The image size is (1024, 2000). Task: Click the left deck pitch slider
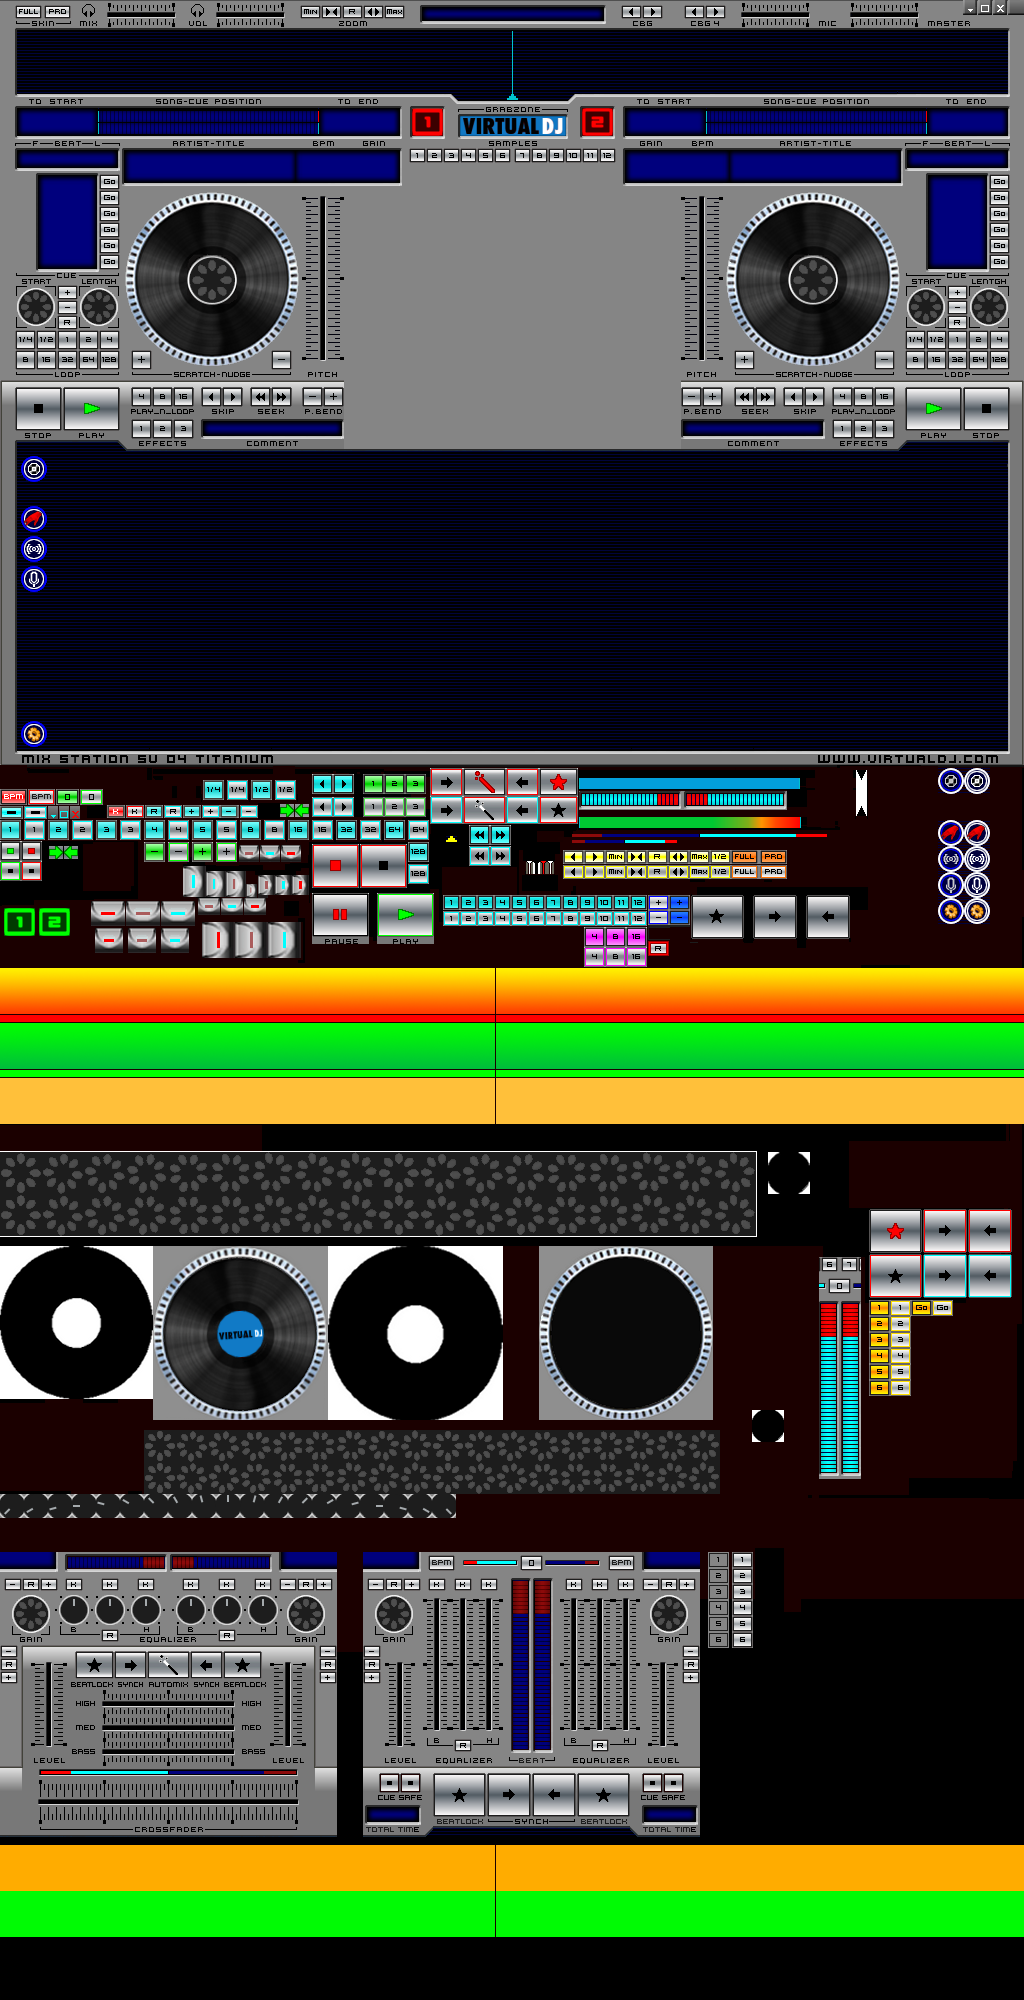click(x=322, y=278)
